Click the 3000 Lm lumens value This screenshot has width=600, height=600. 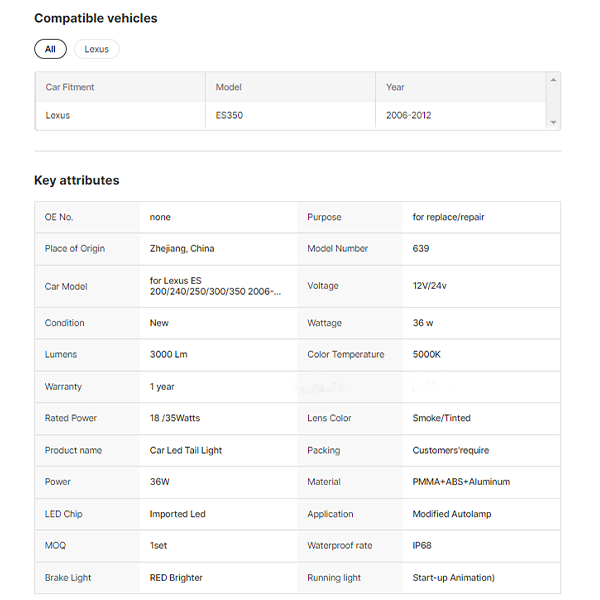click(x=169, y=354)
